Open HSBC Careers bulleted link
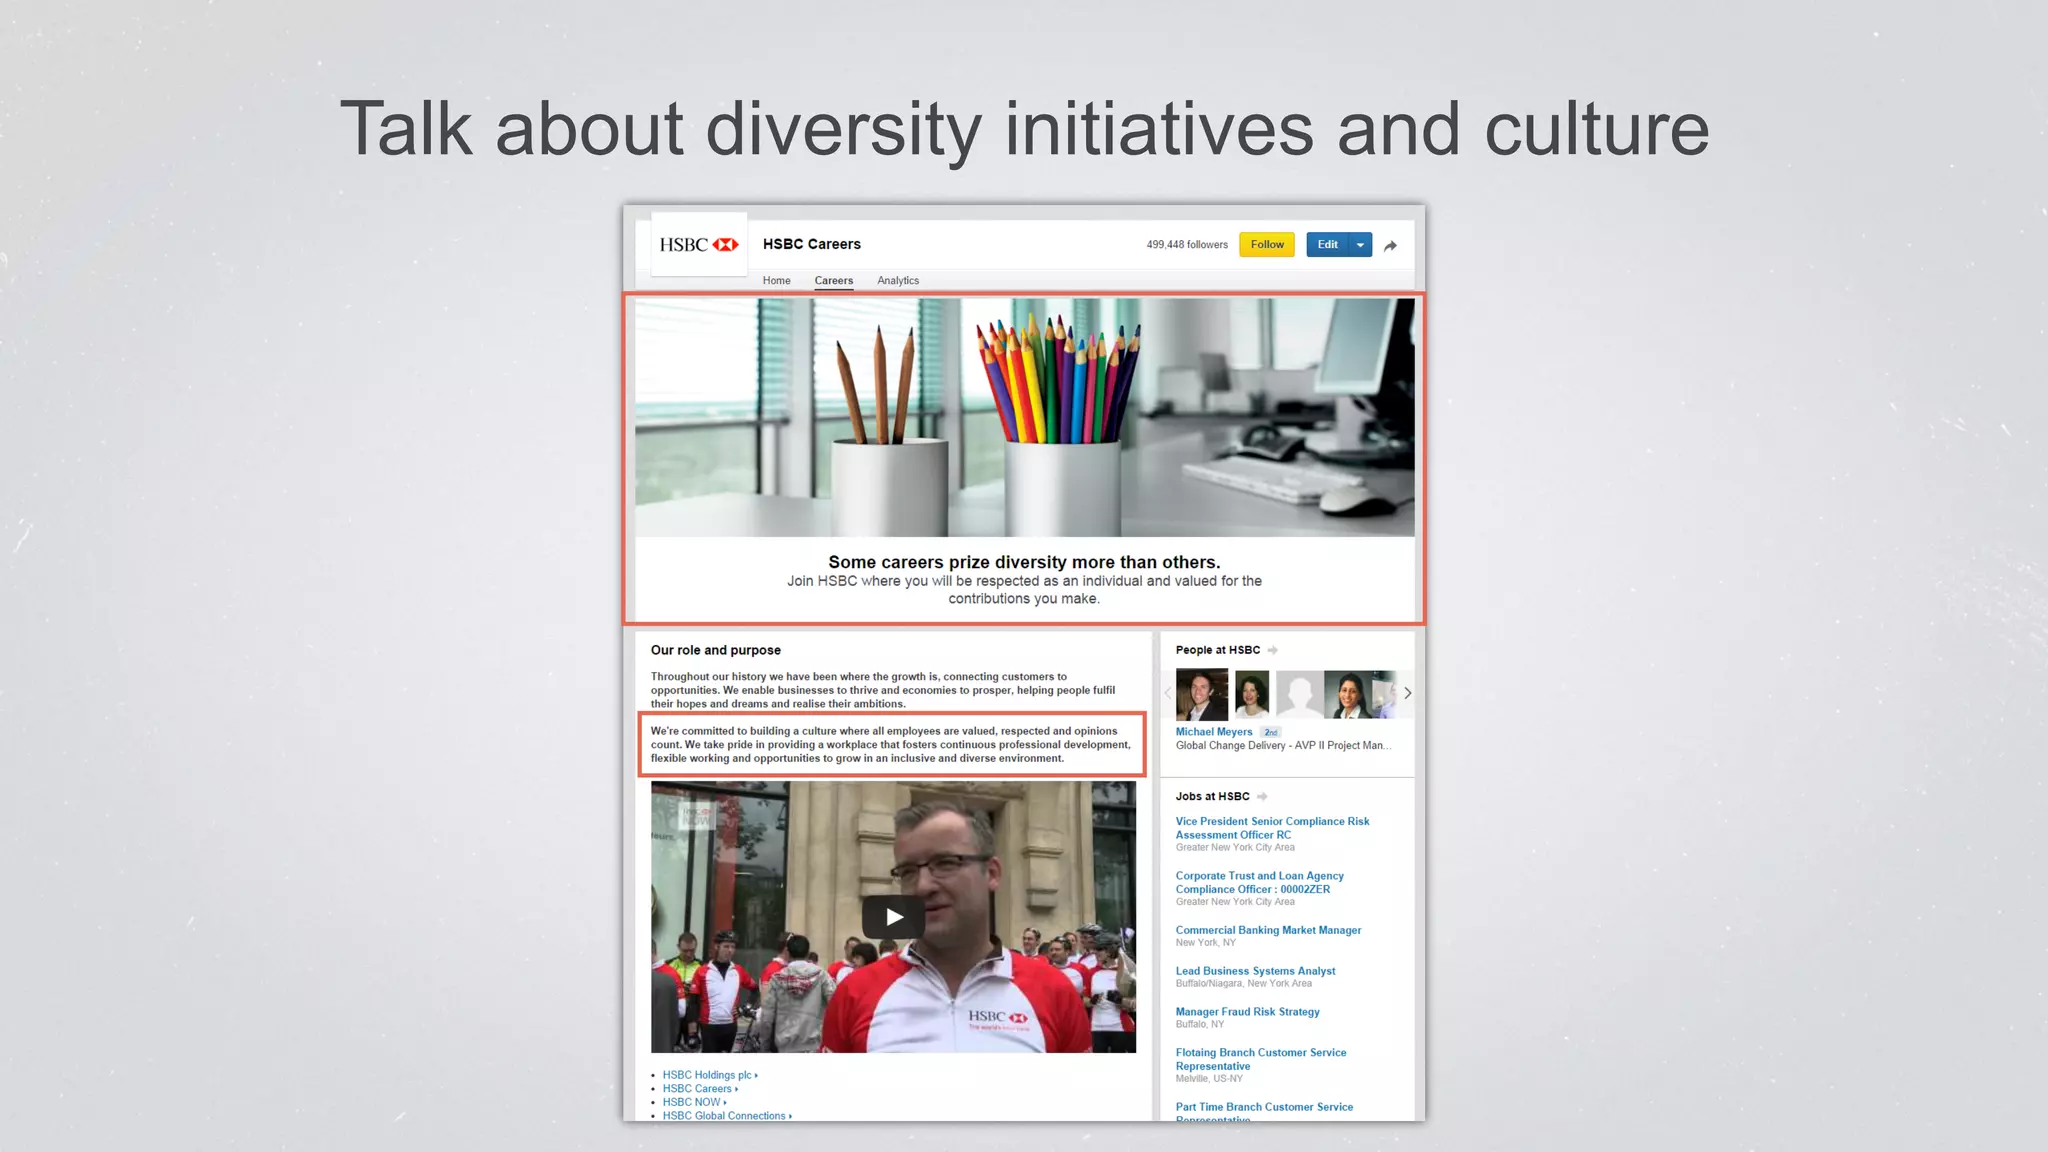Screen dimensions: 2048x1152 pyautogui.click(x=700, y=1089)
